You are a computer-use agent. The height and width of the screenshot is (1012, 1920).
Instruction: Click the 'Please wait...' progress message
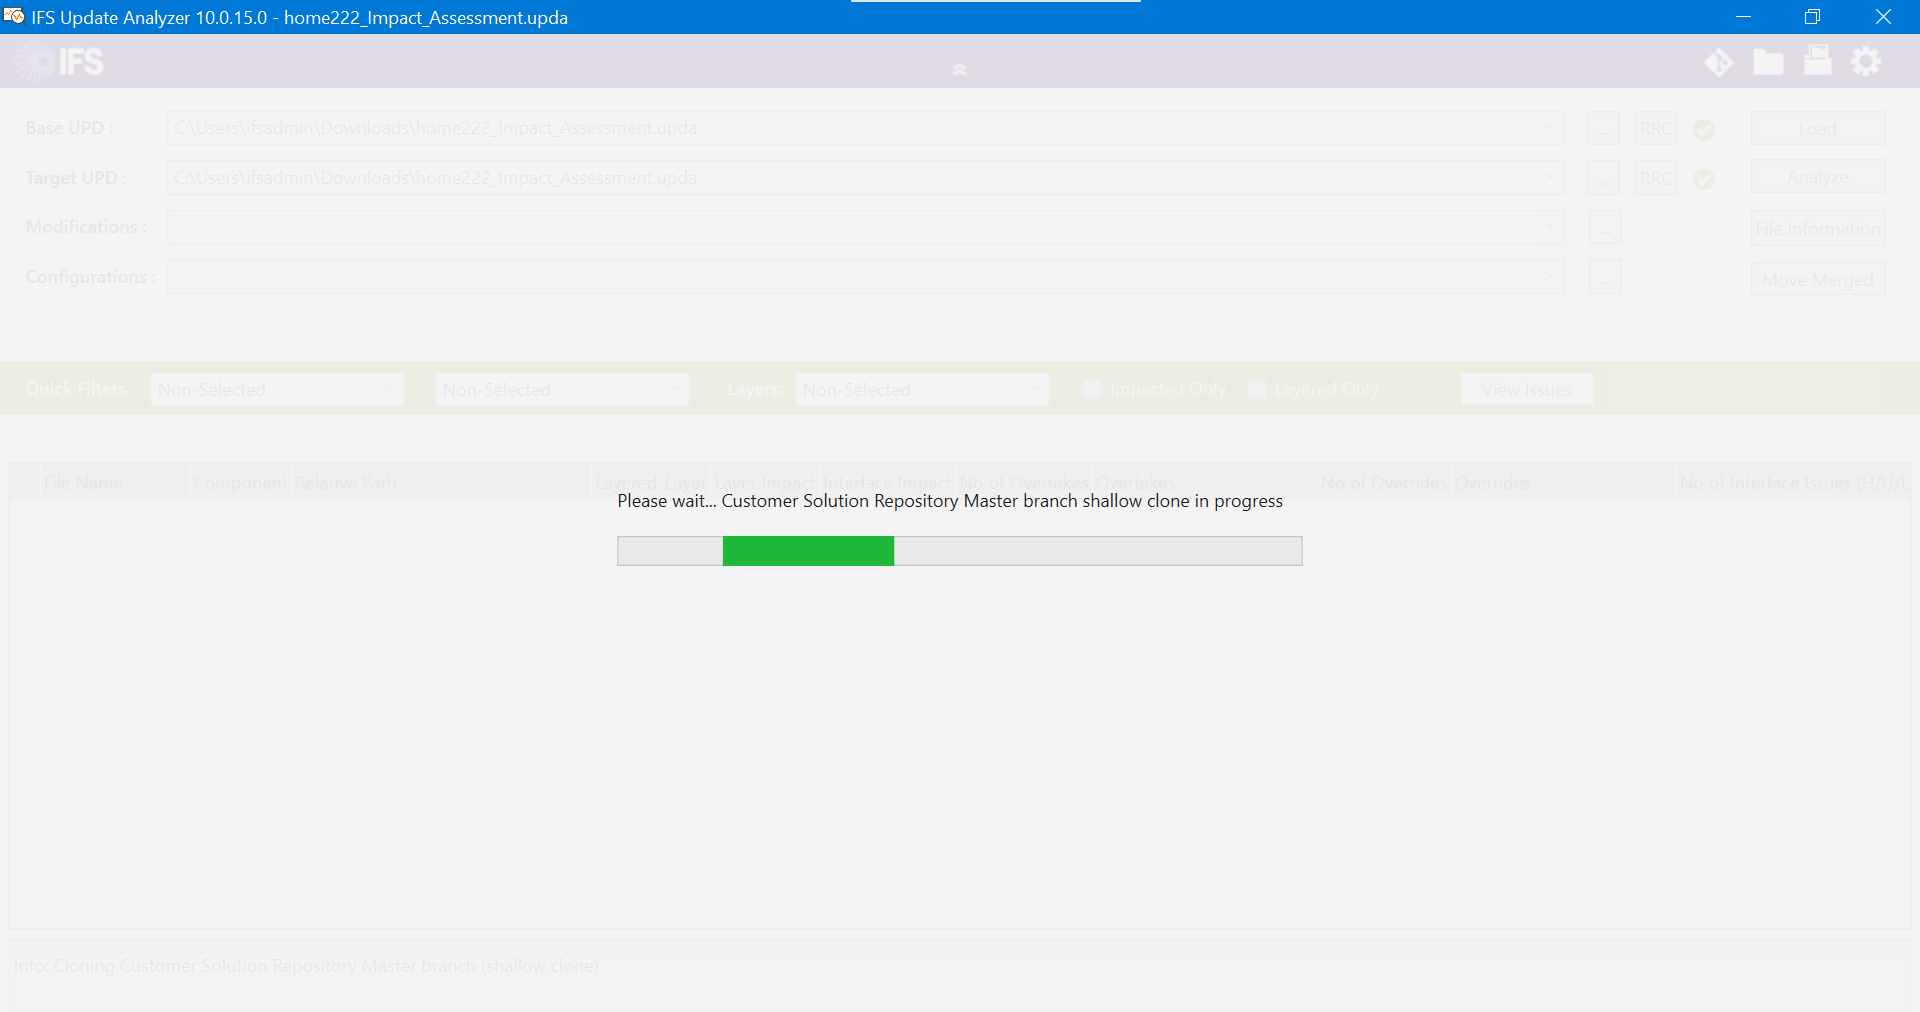[950, 501]
